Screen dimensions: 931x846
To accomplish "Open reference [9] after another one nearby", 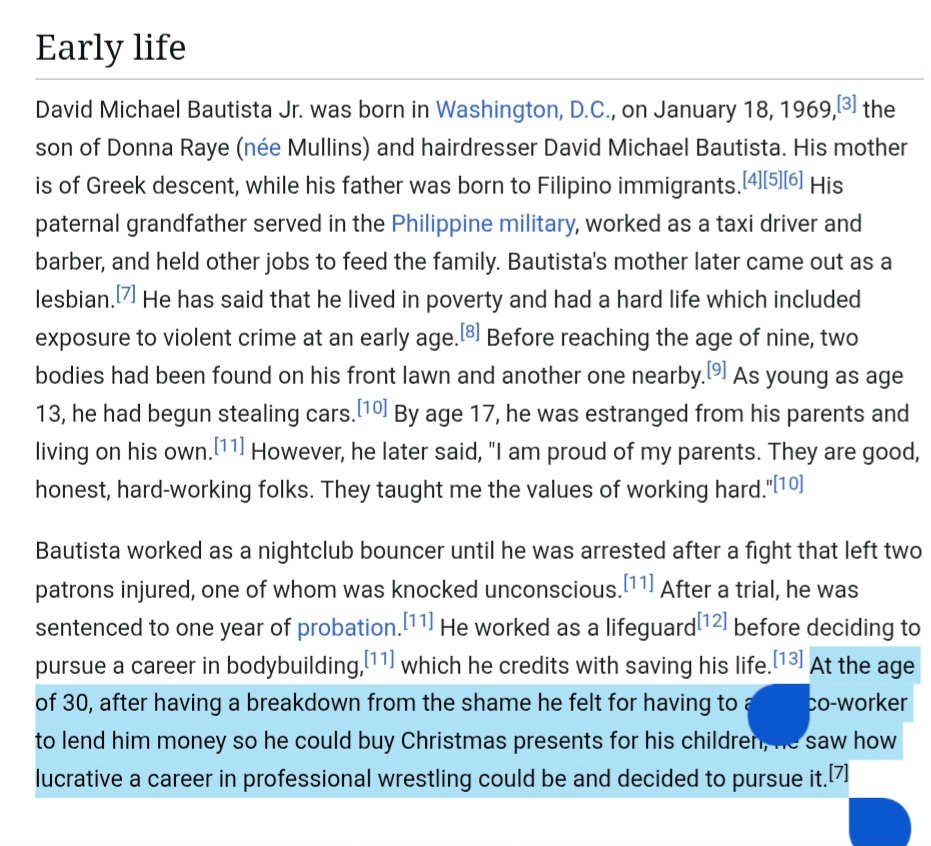I will pyautogui.click(x=716, y=369).
